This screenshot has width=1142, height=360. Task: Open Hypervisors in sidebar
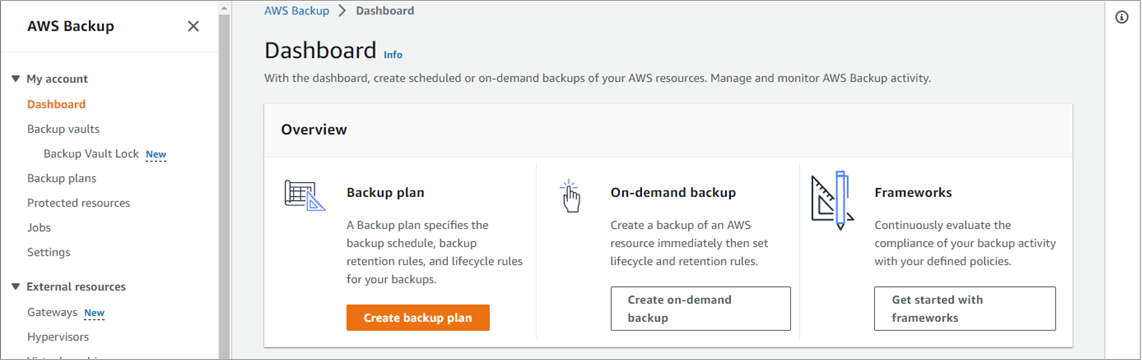(x=58, y=337)
